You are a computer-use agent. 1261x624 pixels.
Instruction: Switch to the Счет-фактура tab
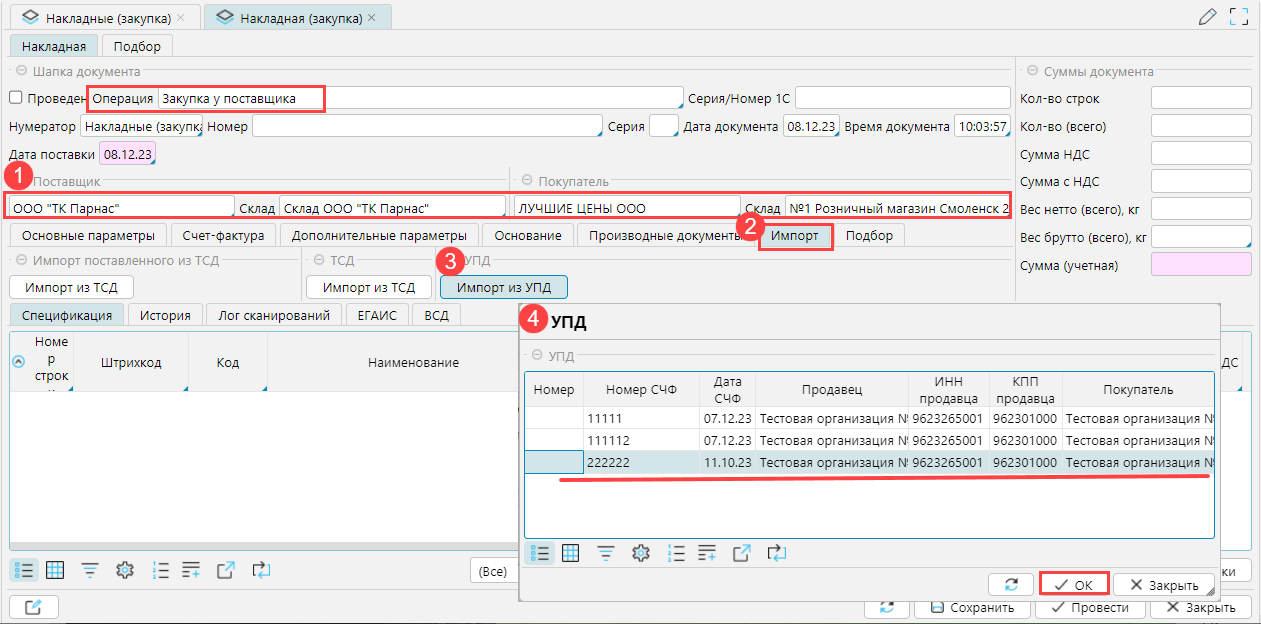[223, 236]
